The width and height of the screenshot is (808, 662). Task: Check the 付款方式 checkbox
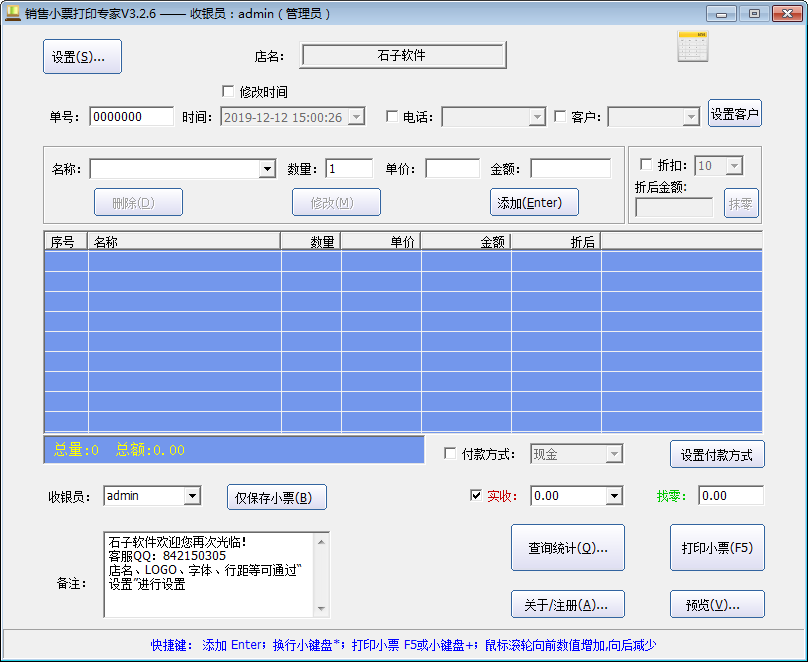click(450, 453)
